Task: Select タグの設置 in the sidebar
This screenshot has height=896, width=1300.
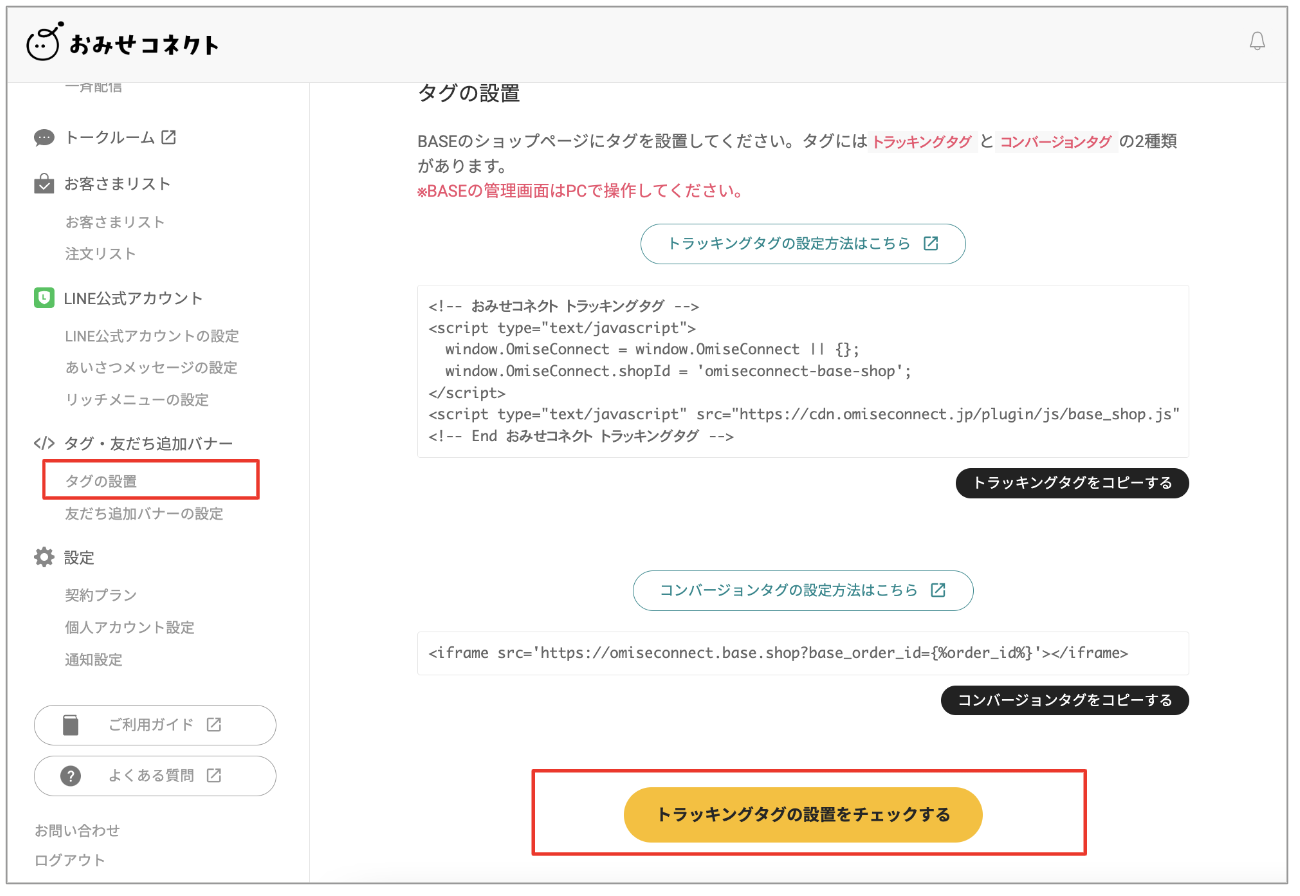Action: point(101,481)
